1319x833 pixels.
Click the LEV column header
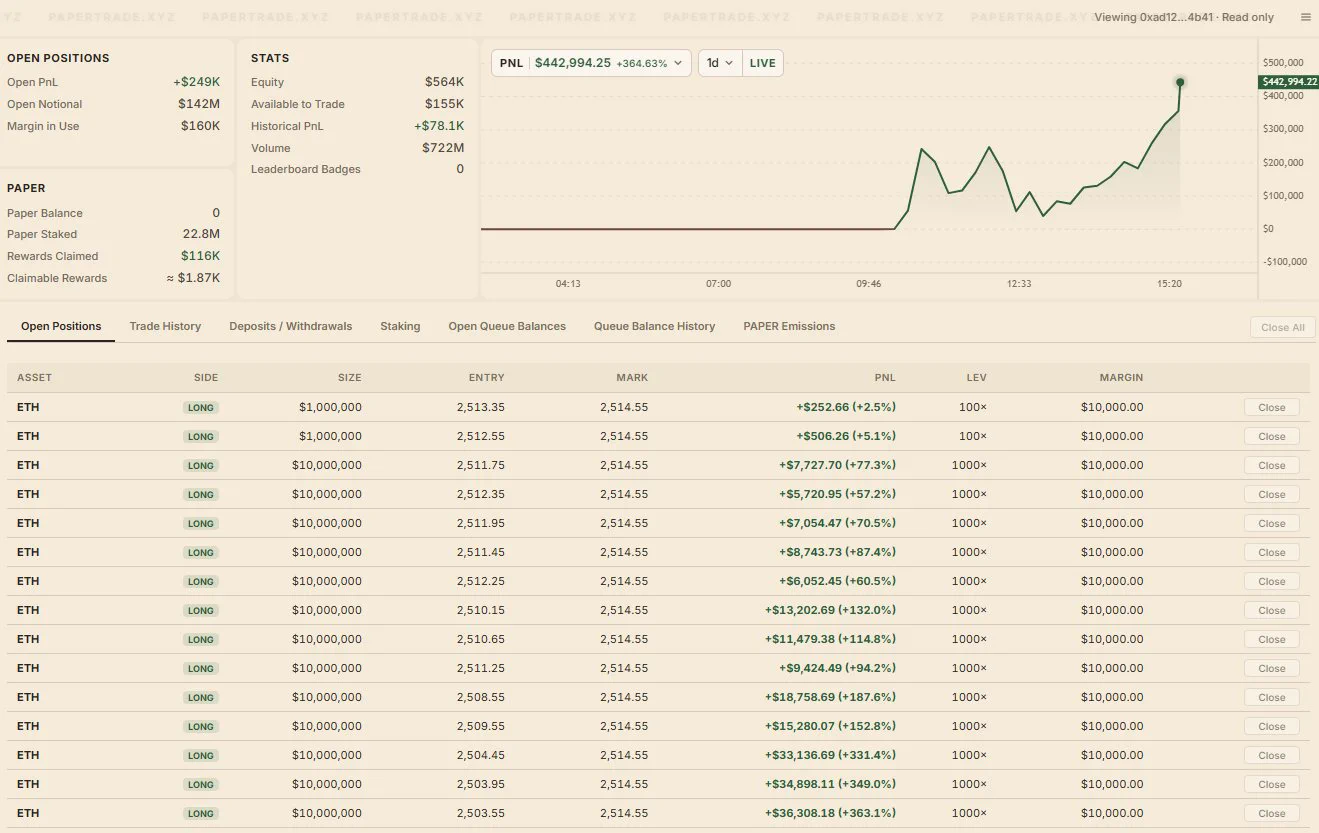click(977, 378)
